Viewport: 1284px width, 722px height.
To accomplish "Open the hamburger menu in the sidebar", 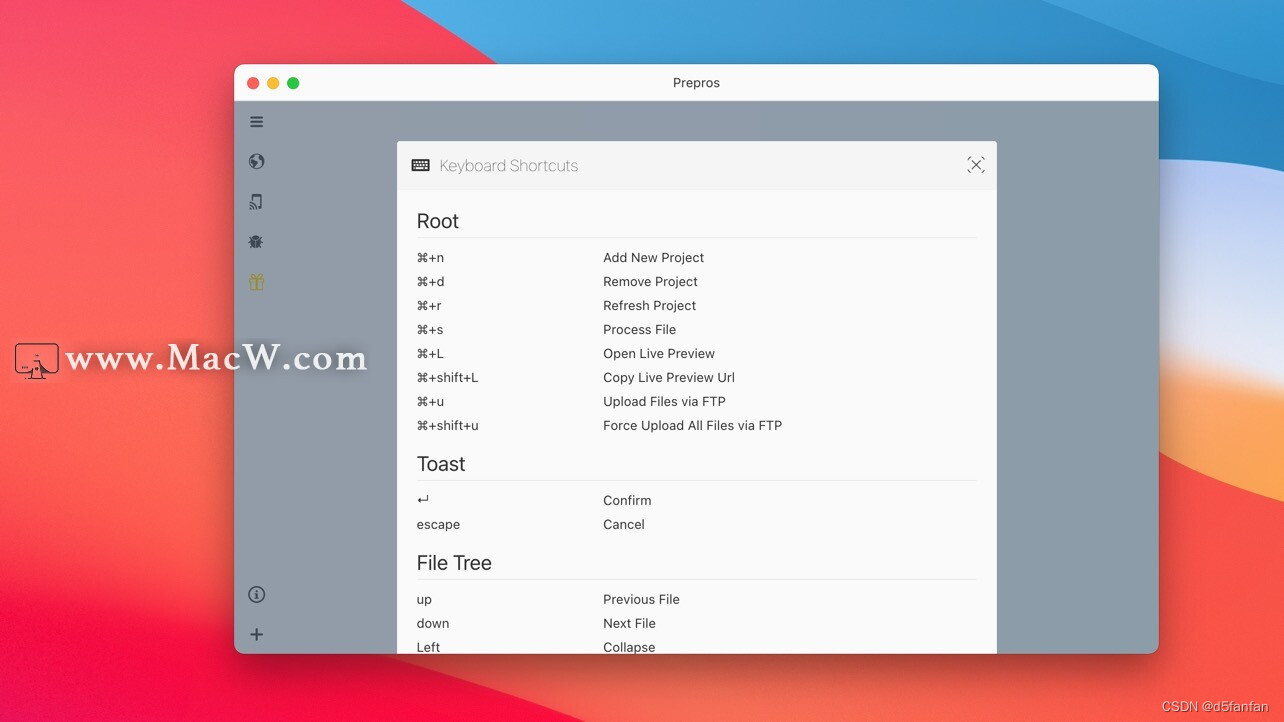I will point(256,121).
